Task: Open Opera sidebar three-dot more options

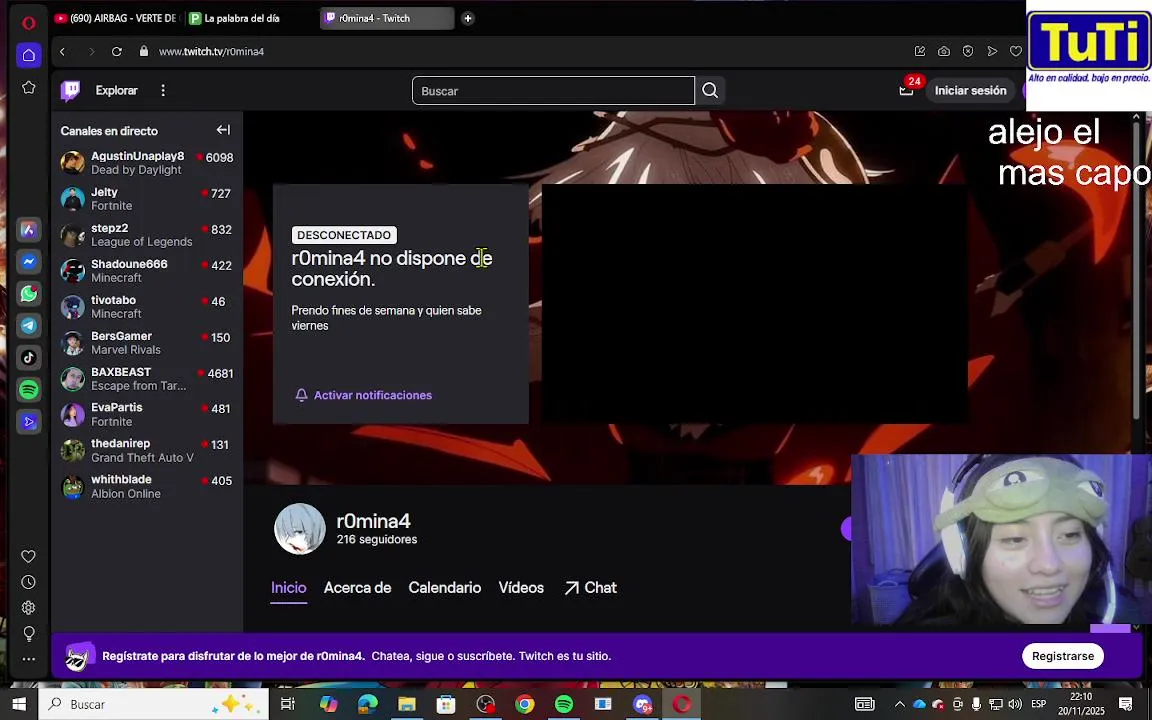Action: pyautogui.click(x=29, y=659)
